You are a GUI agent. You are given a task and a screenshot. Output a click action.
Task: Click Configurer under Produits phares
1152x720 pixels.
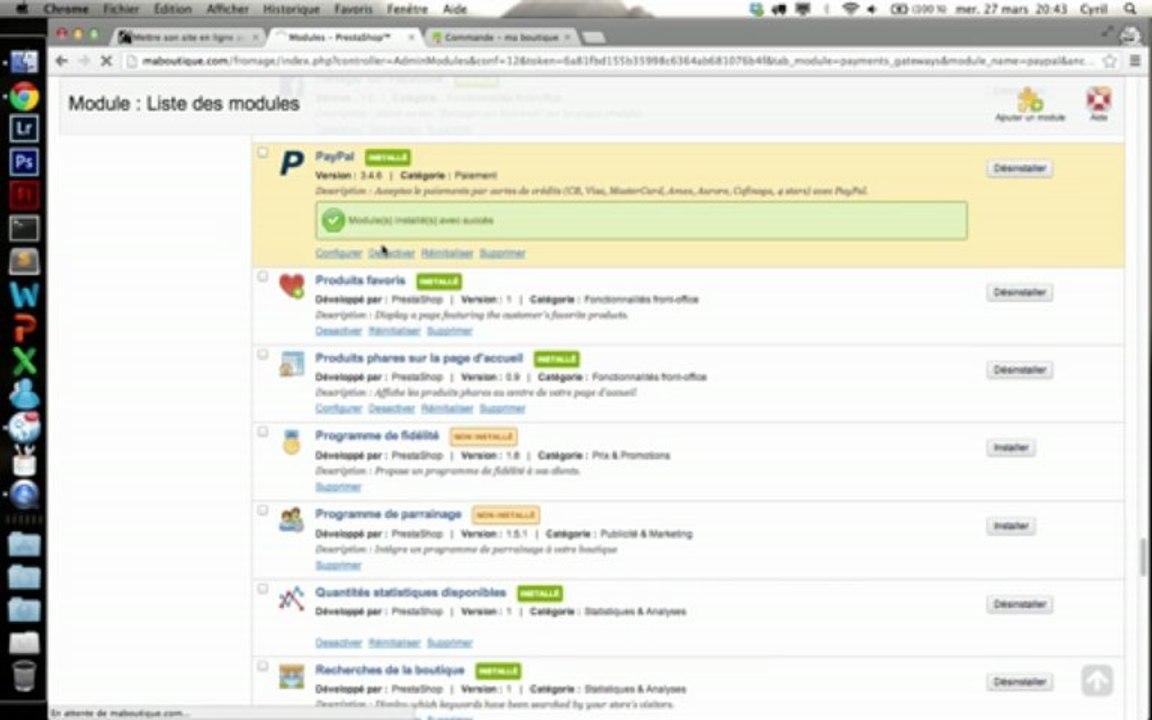(339, 408)
